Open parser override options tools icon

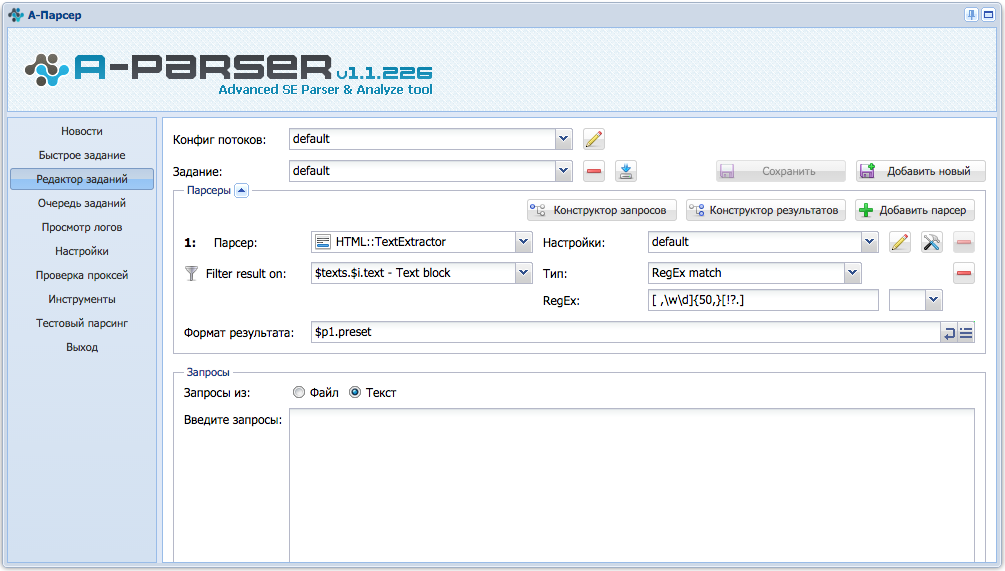tap(931, 242)
